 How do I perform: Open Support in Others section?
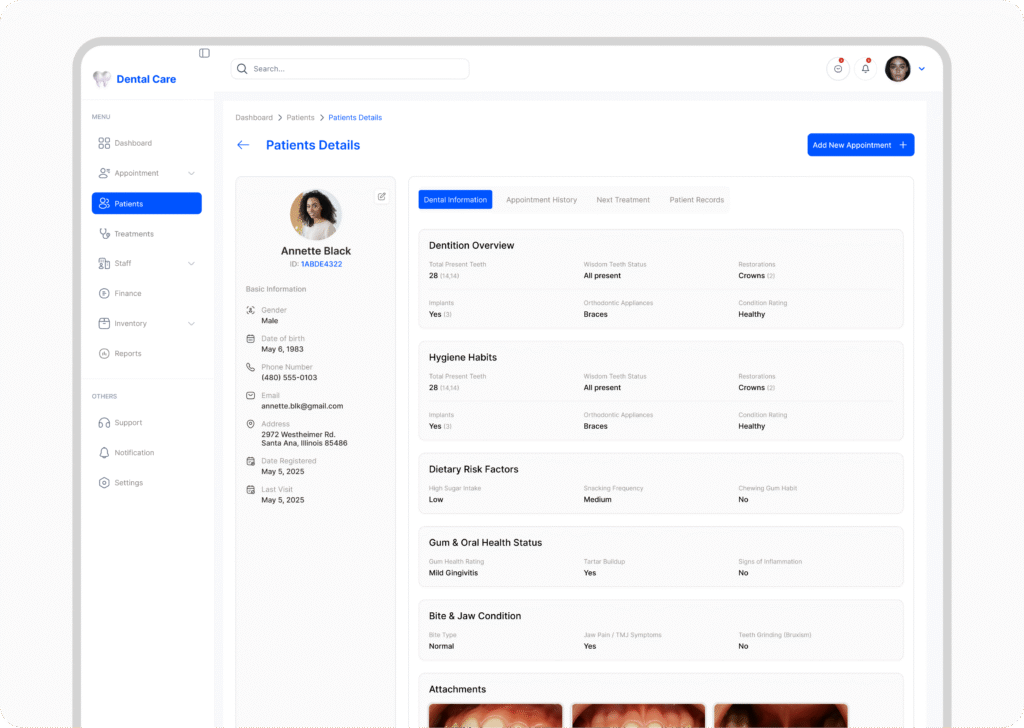point(128,423)
